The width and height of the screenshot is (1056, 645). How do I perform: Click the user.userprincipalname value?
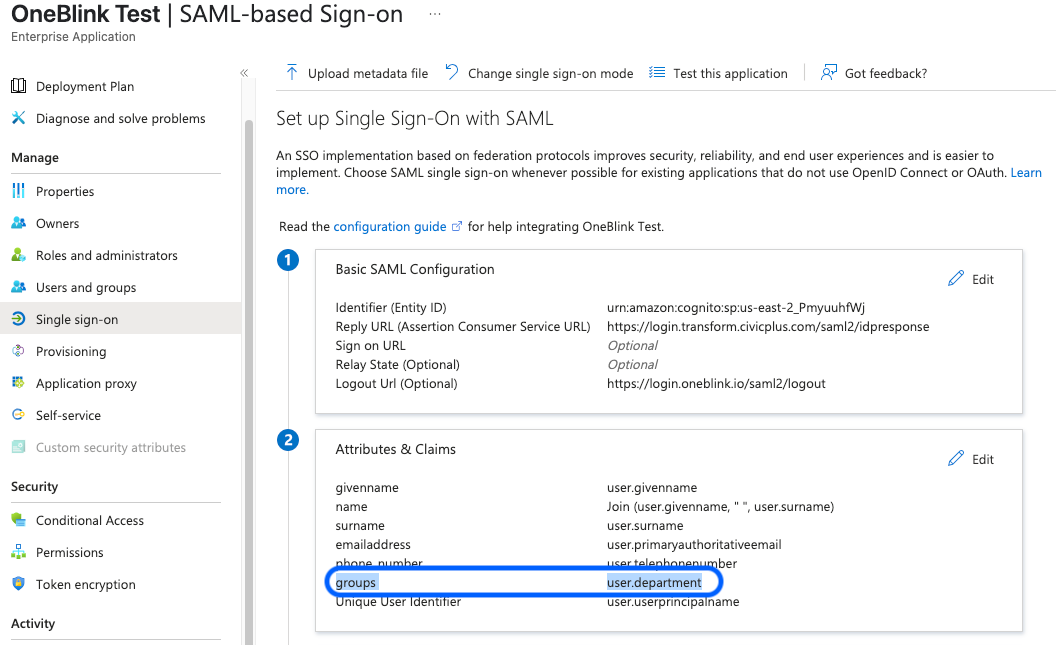pyautogui.click(x=673, y=602)
